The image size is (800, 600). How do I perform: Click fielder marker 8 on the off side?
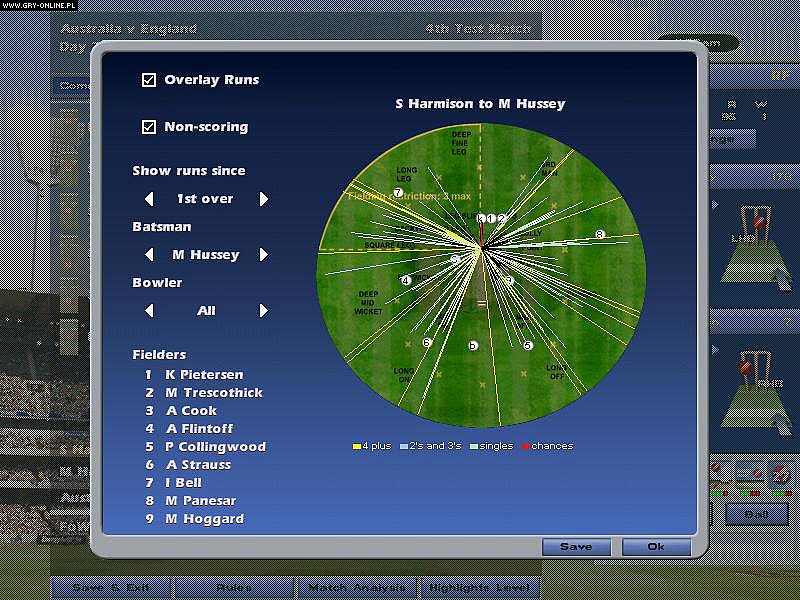point(599,234)
